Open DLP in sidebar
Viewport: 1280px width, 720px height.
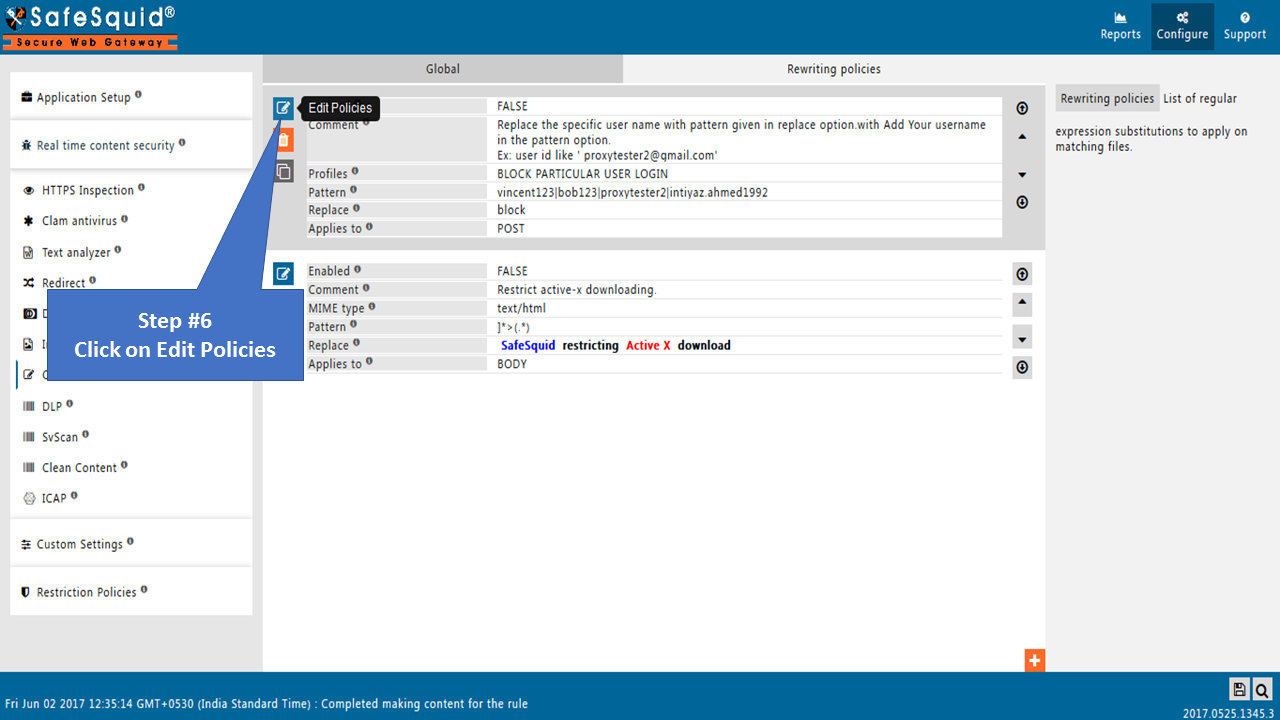52,406
